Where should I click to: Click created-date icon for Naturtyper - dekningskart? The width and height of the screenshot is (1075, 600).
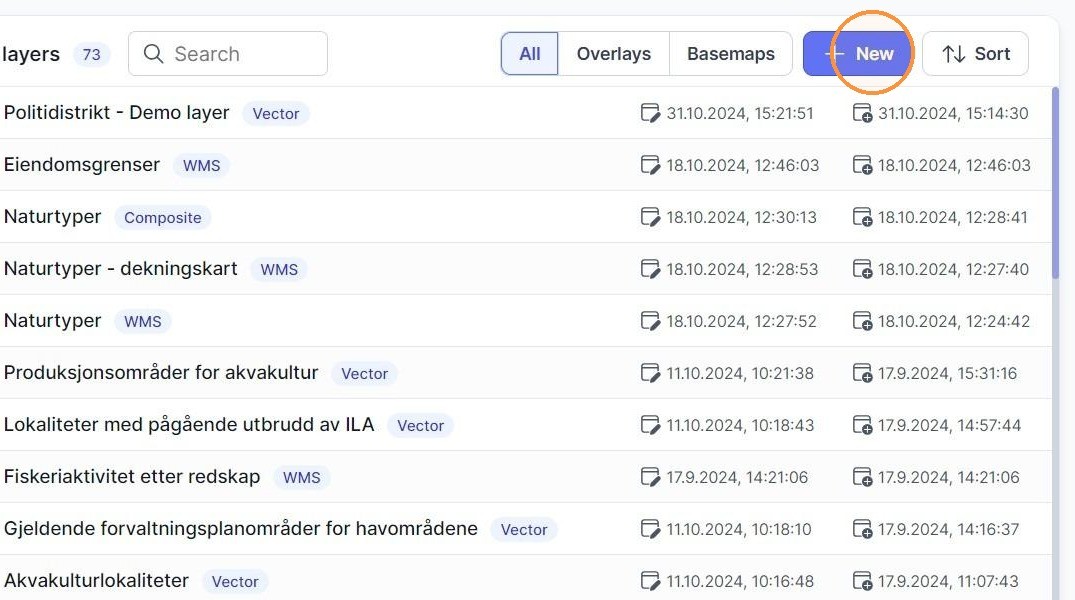pos(862,269)
